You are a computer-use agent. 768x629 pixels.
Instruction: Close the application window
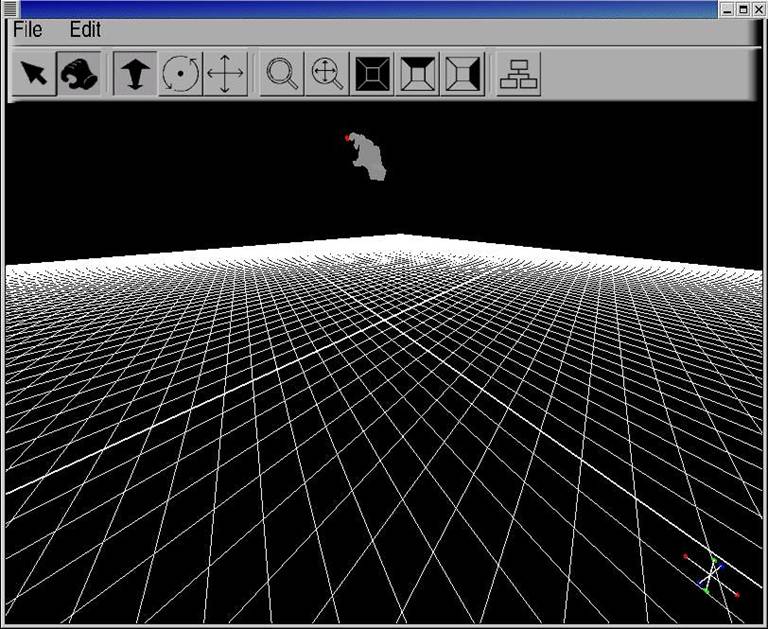(758, 9)
